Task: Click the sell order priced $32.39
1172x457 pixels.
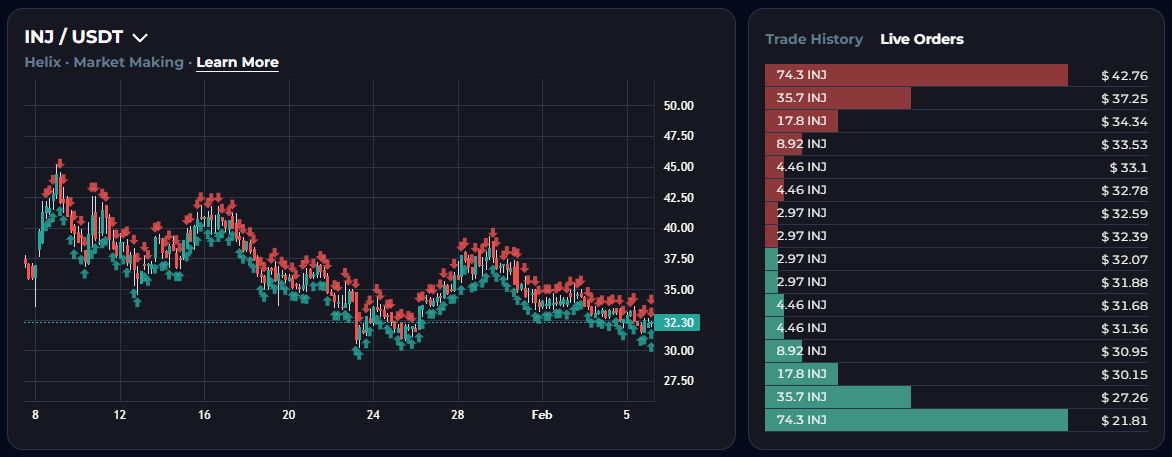Action: [956, 236]
